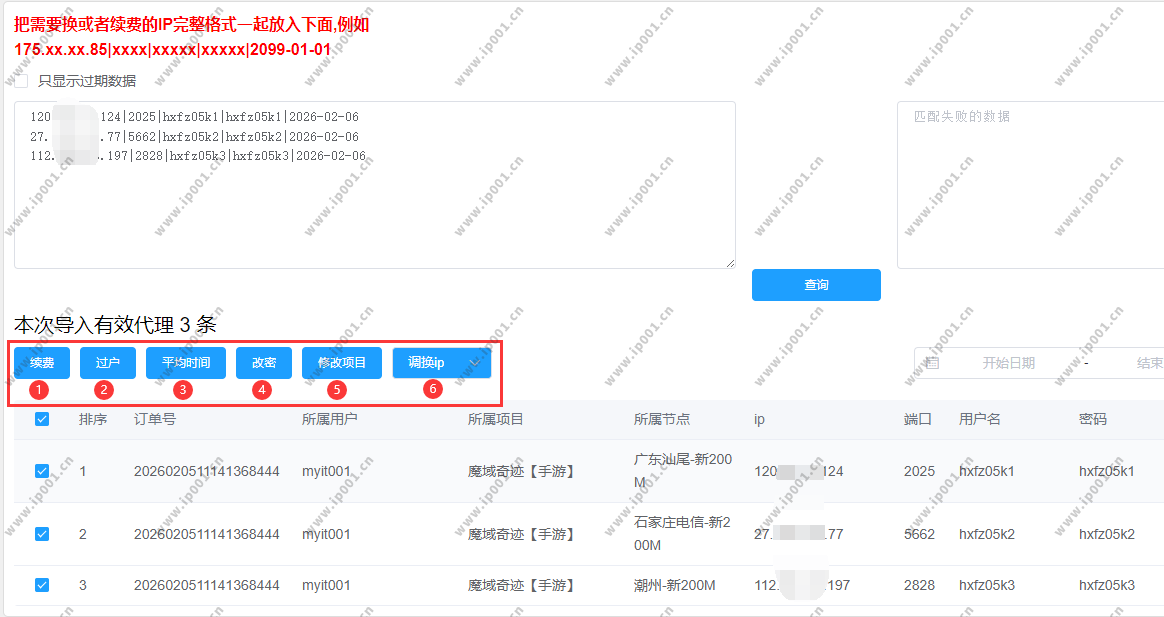
Task: Deselect the row 3 checkbox
Action: (42, 585)
